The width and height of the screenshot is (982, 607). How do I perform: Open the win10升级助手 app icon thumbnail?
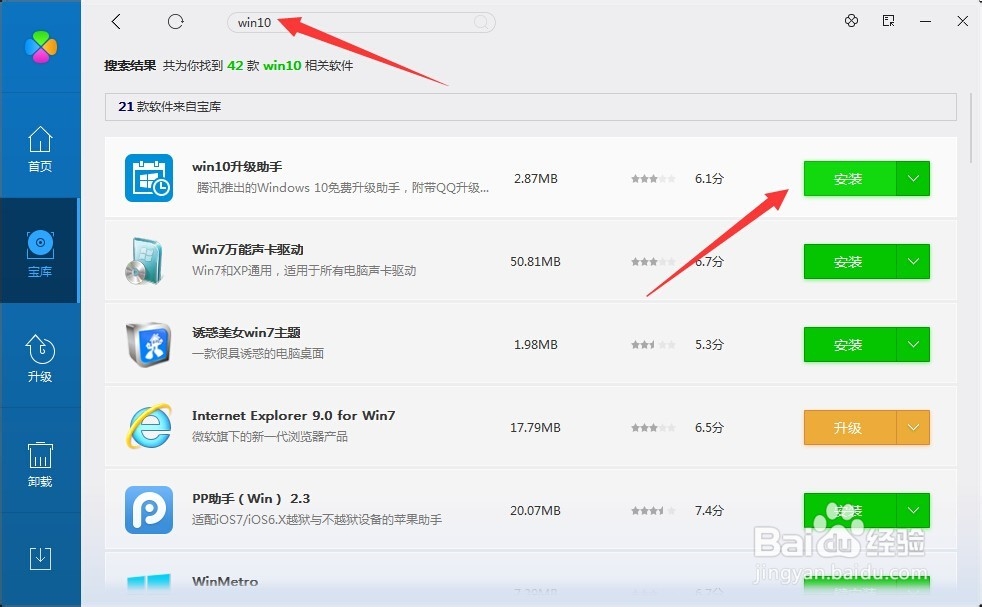coord(149,178)
